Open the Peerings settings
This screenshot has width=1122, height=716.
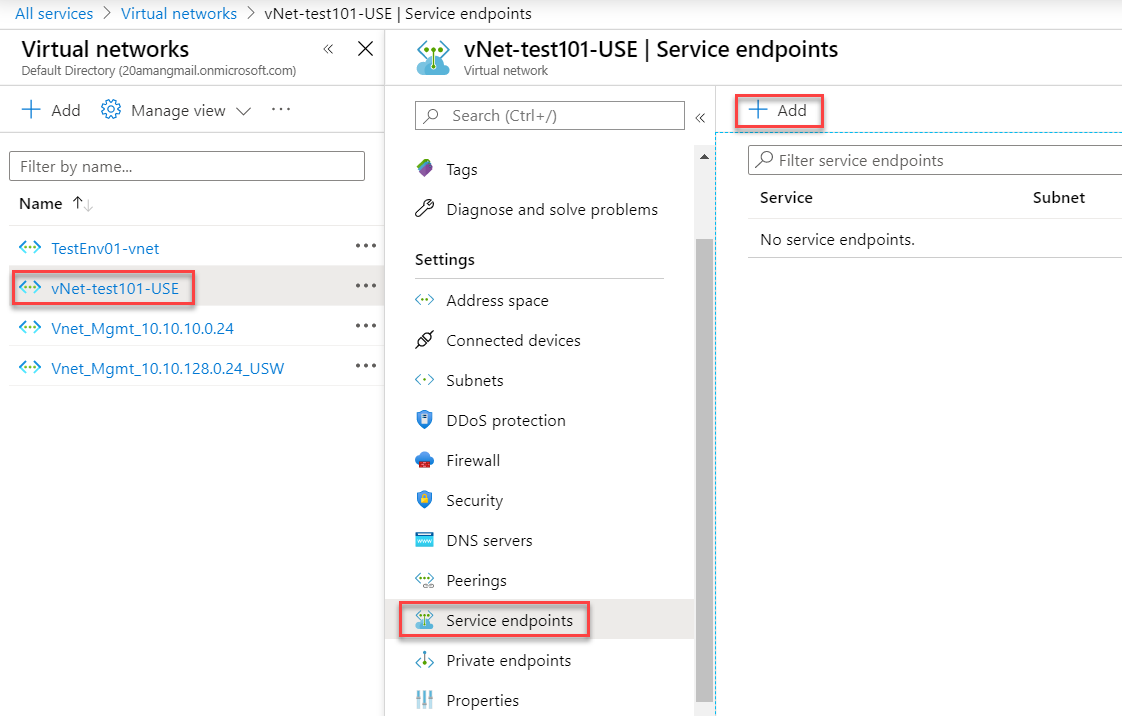point(476,581)
